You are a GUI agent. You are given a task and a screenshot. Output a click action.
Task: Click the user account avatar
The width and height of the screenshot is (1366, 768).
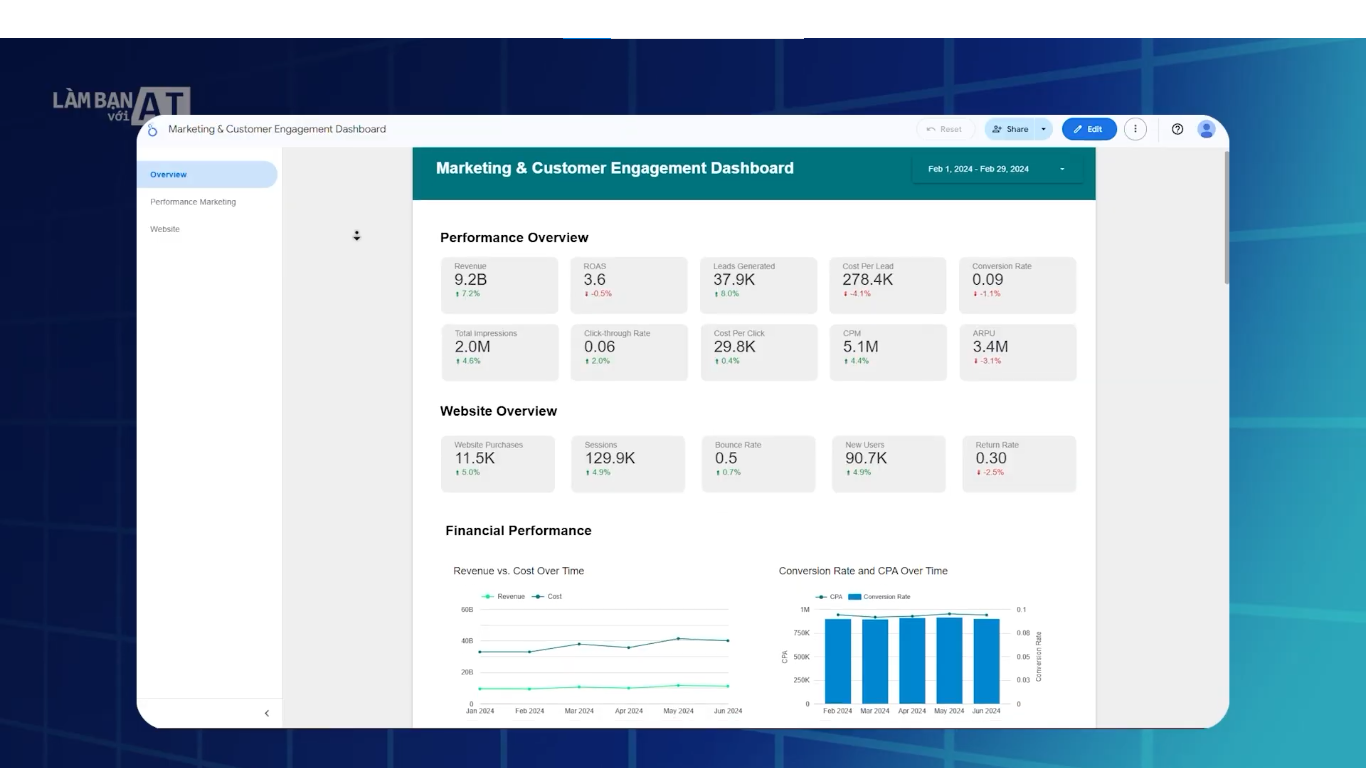pyautogui.click(x=1206, y=129)
